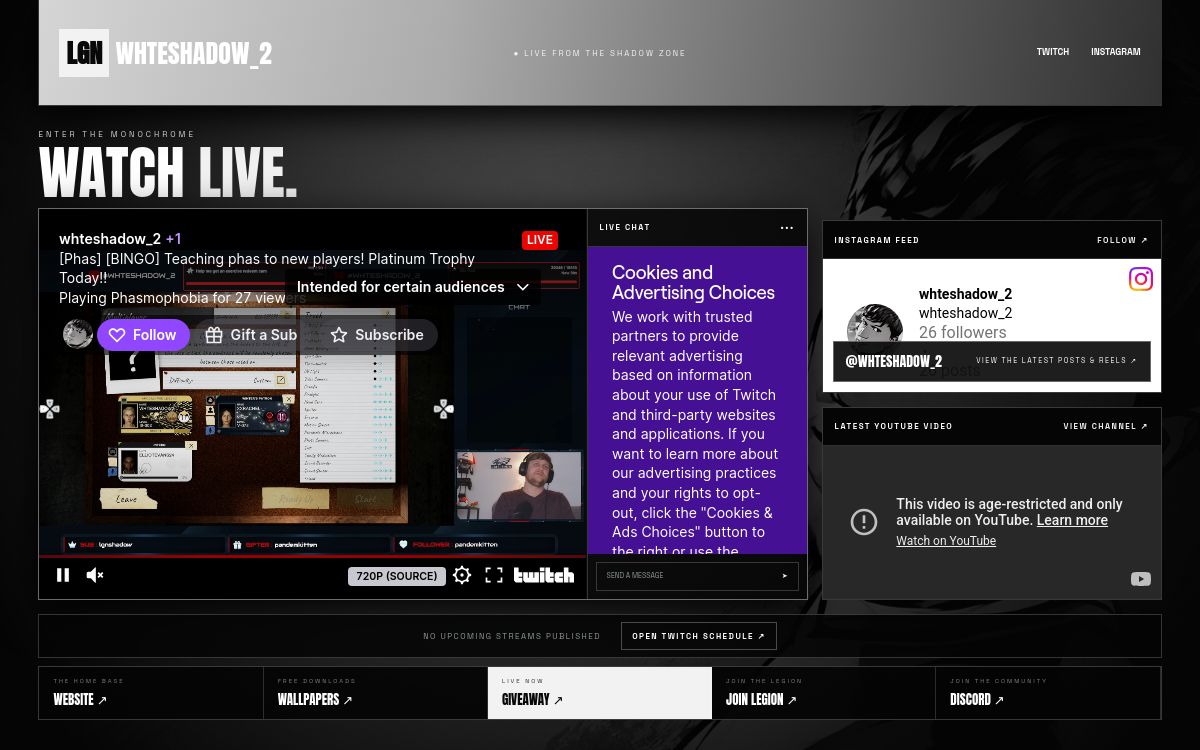Open the Twitch link in header
This screenshot has height=750, width=1200.
point(1052,52)
